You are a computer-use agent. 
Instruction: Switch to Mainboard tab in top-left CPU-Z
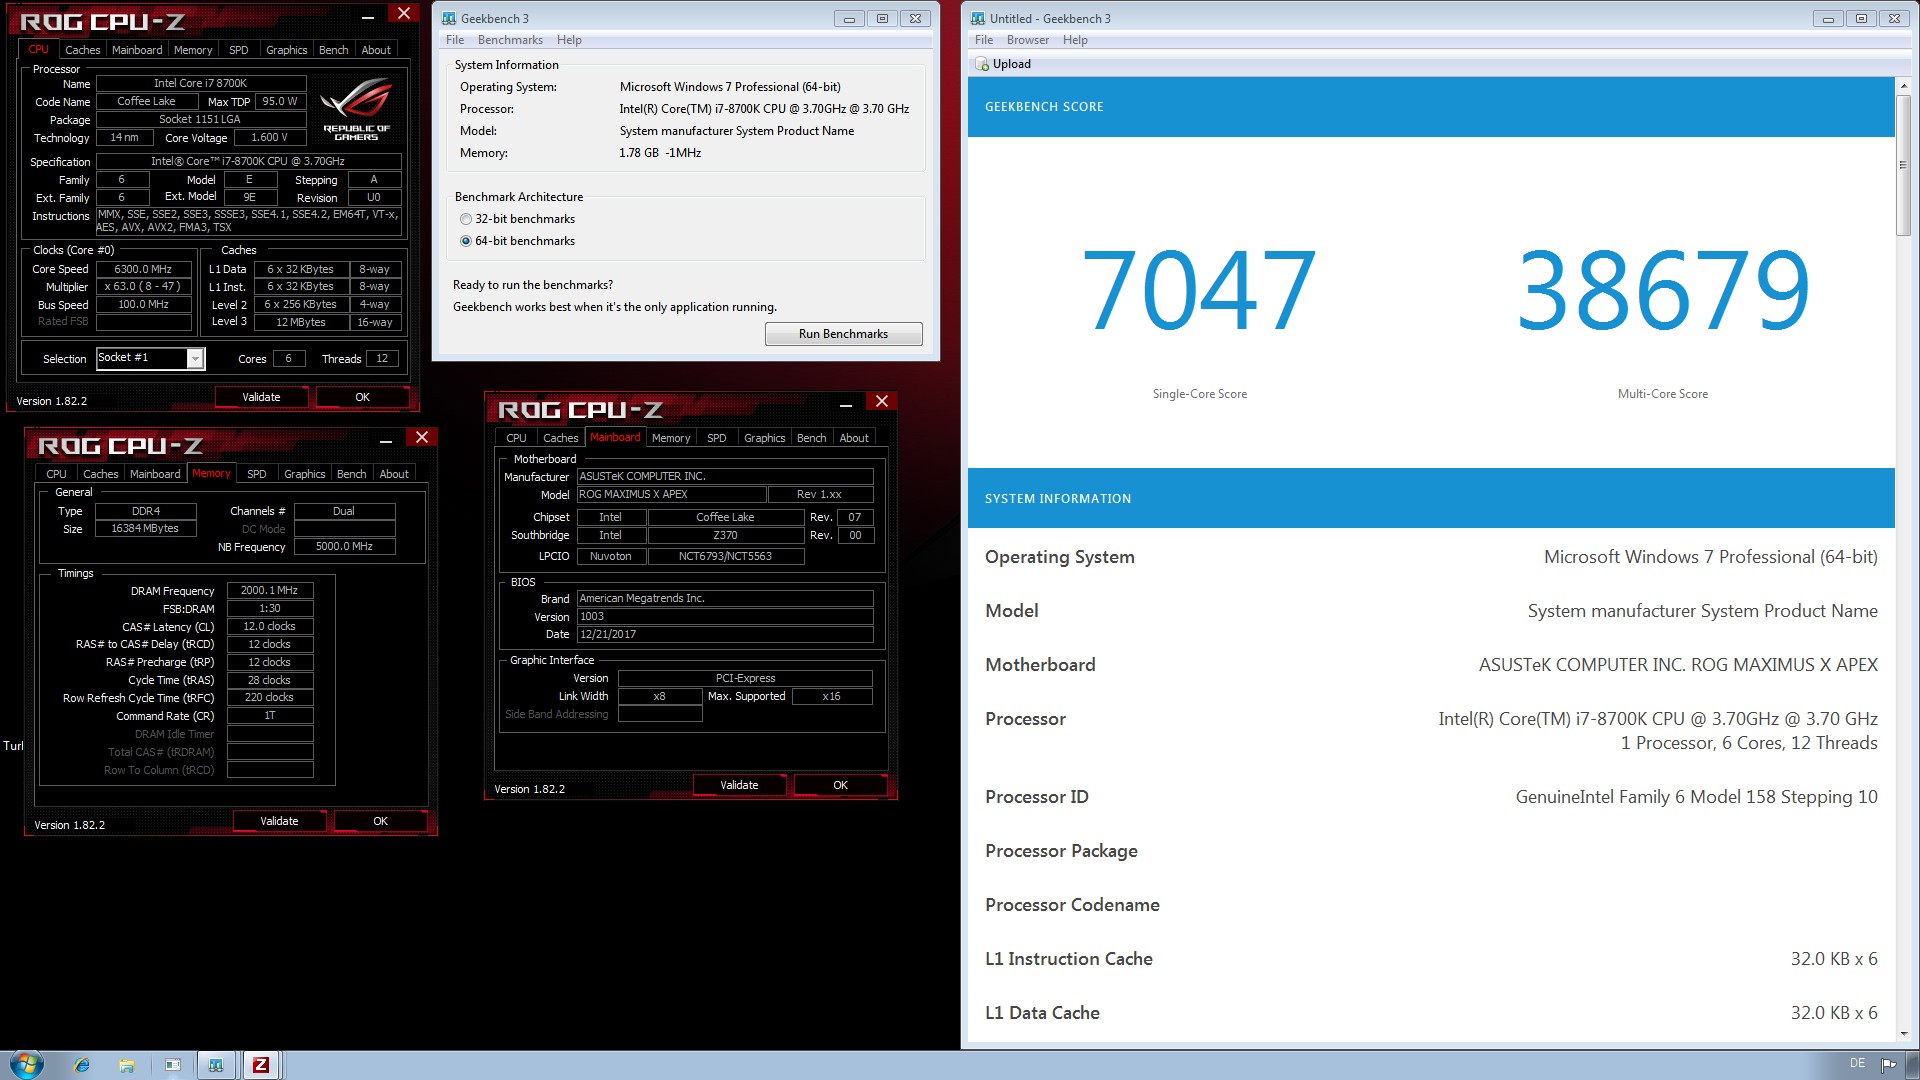click(x=137, y=50)
